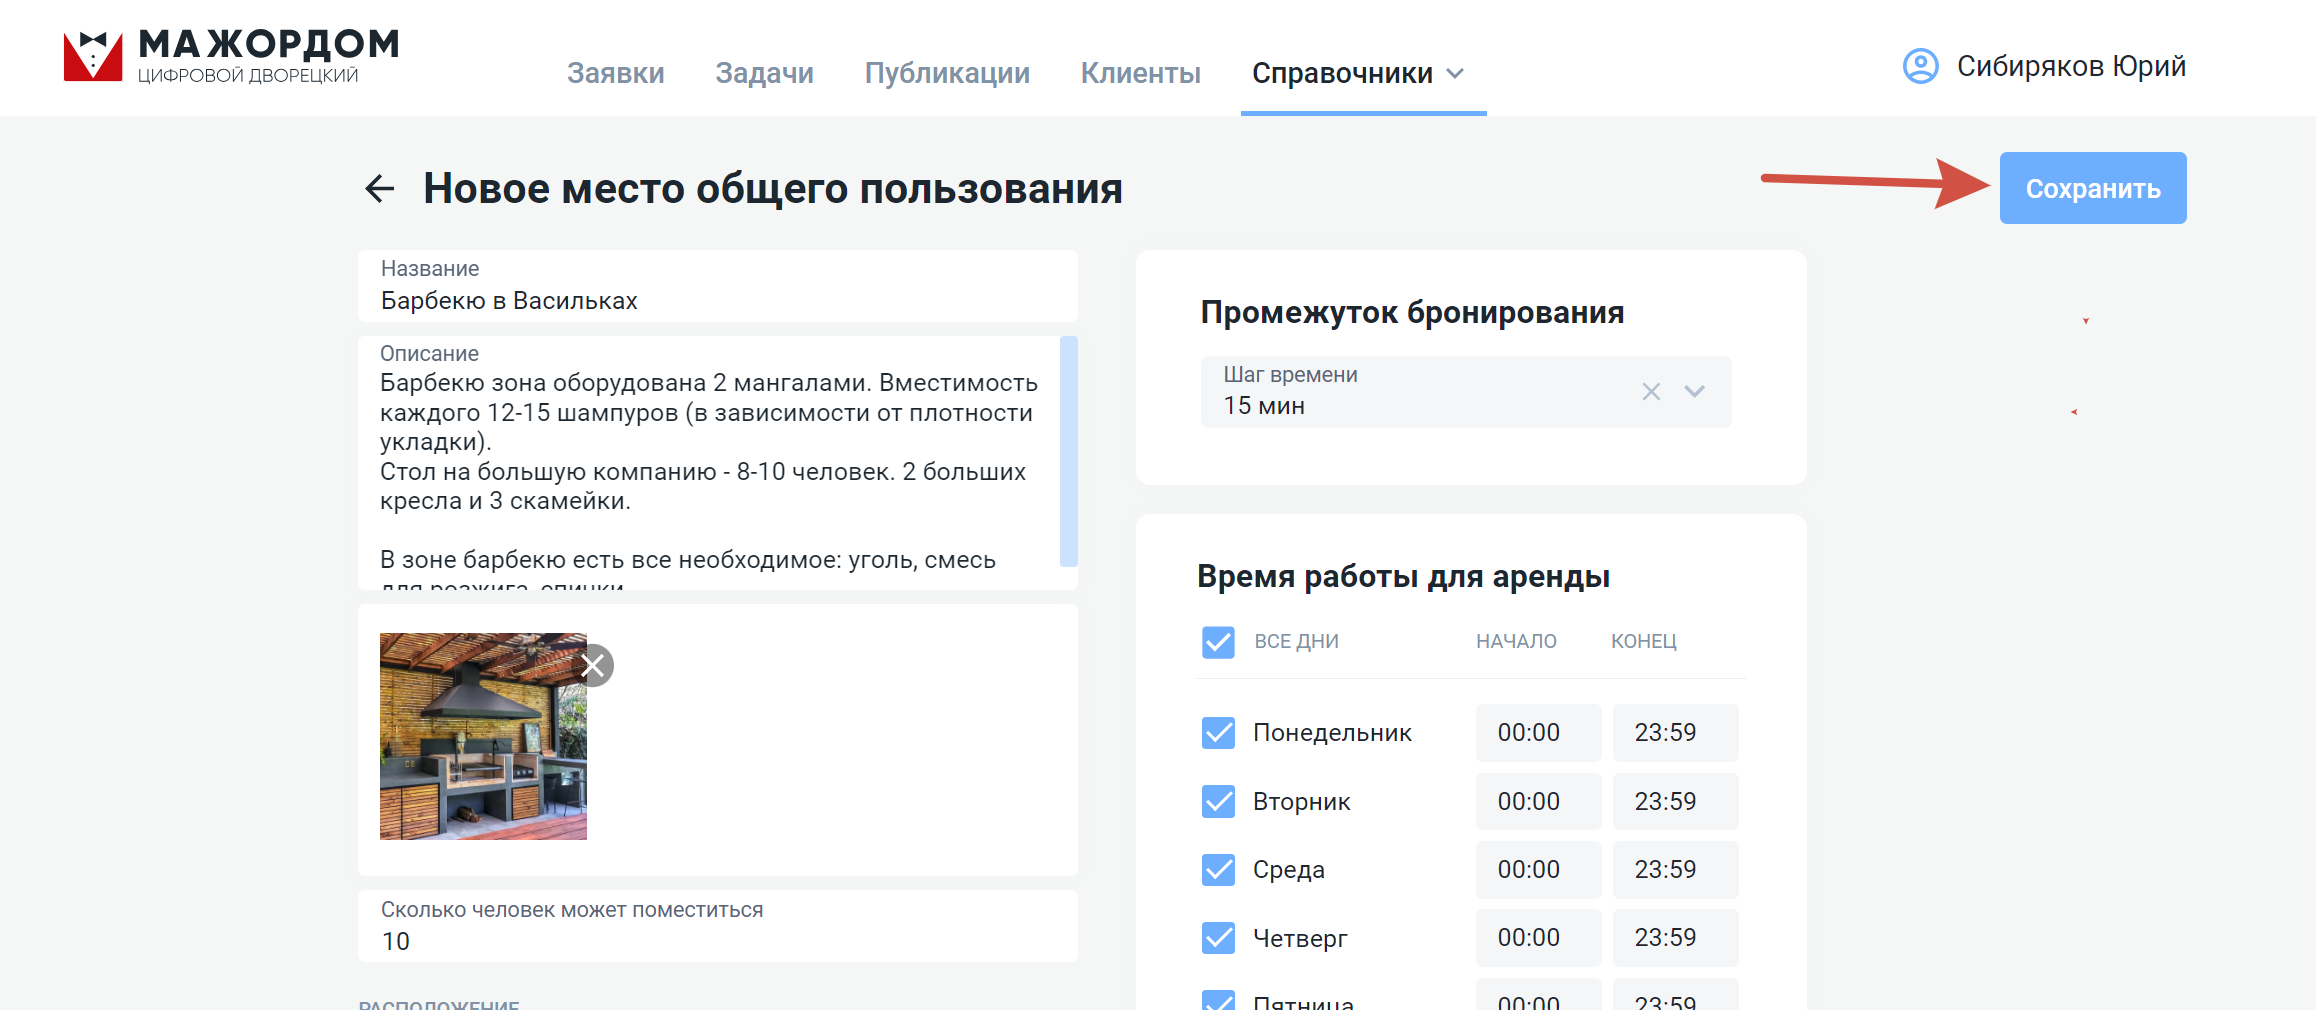Clear the time step value with X

pyautogui.click(x=1651, y=392)
